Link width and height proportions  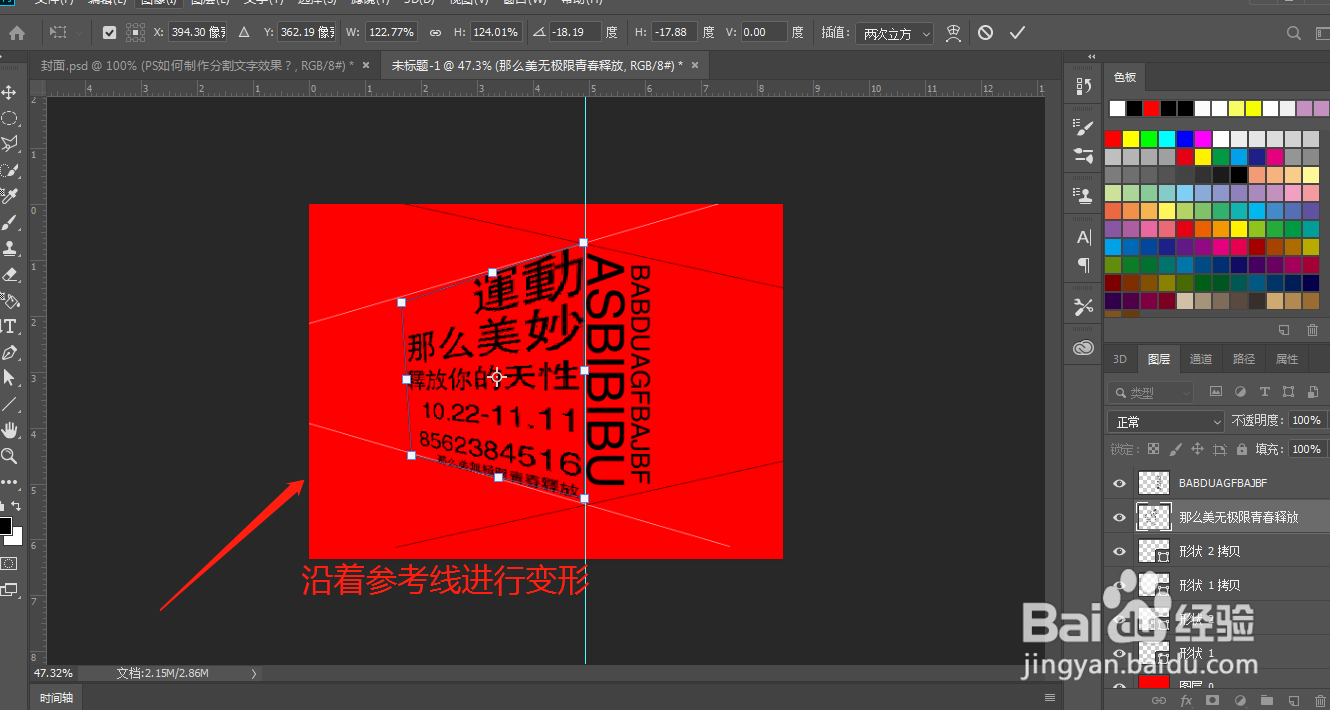click(x=435, y=33)
